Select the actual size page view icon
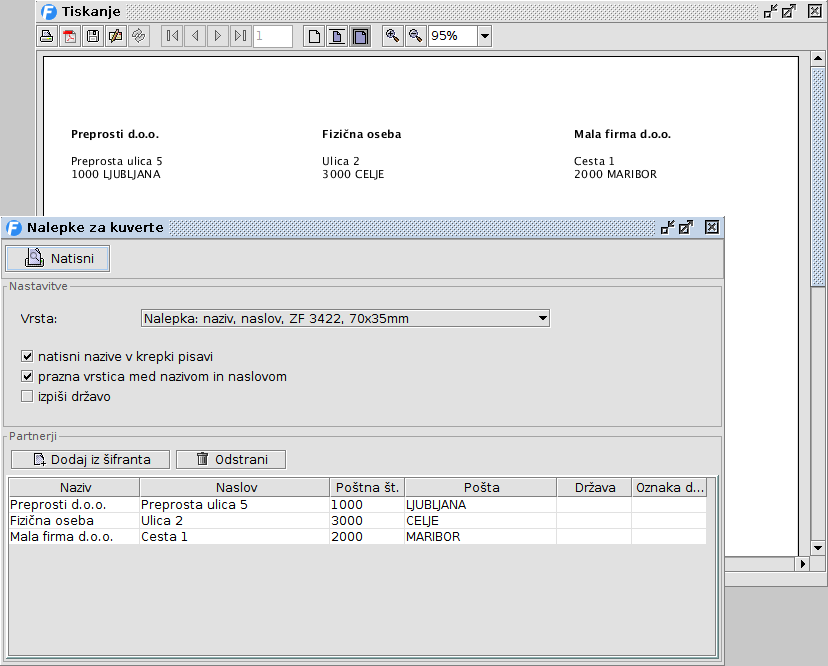Image resolution: width=828 pixels, height=666 pixels. click(x=314, y=36)
